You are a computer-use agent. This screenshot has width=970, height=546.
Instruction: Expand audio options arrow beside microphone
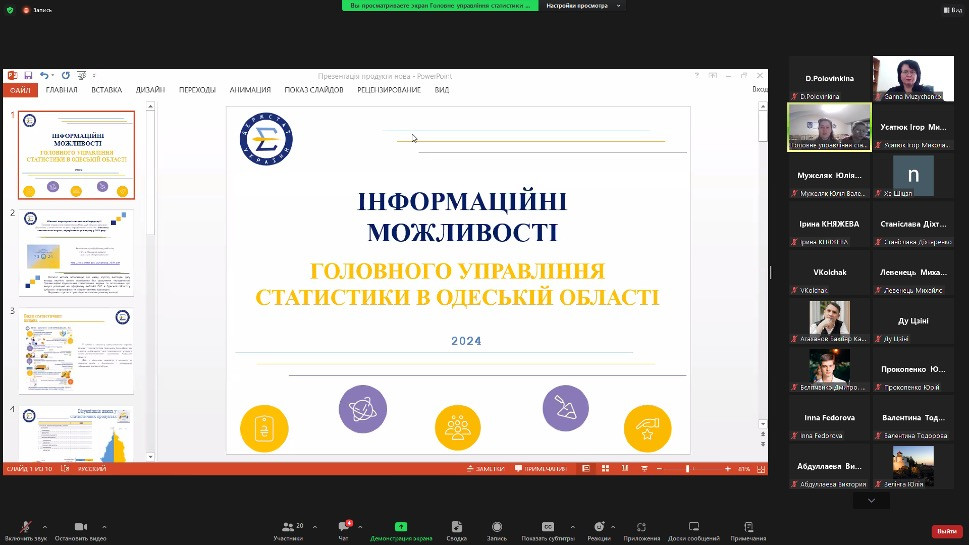[x=44, y=527]
